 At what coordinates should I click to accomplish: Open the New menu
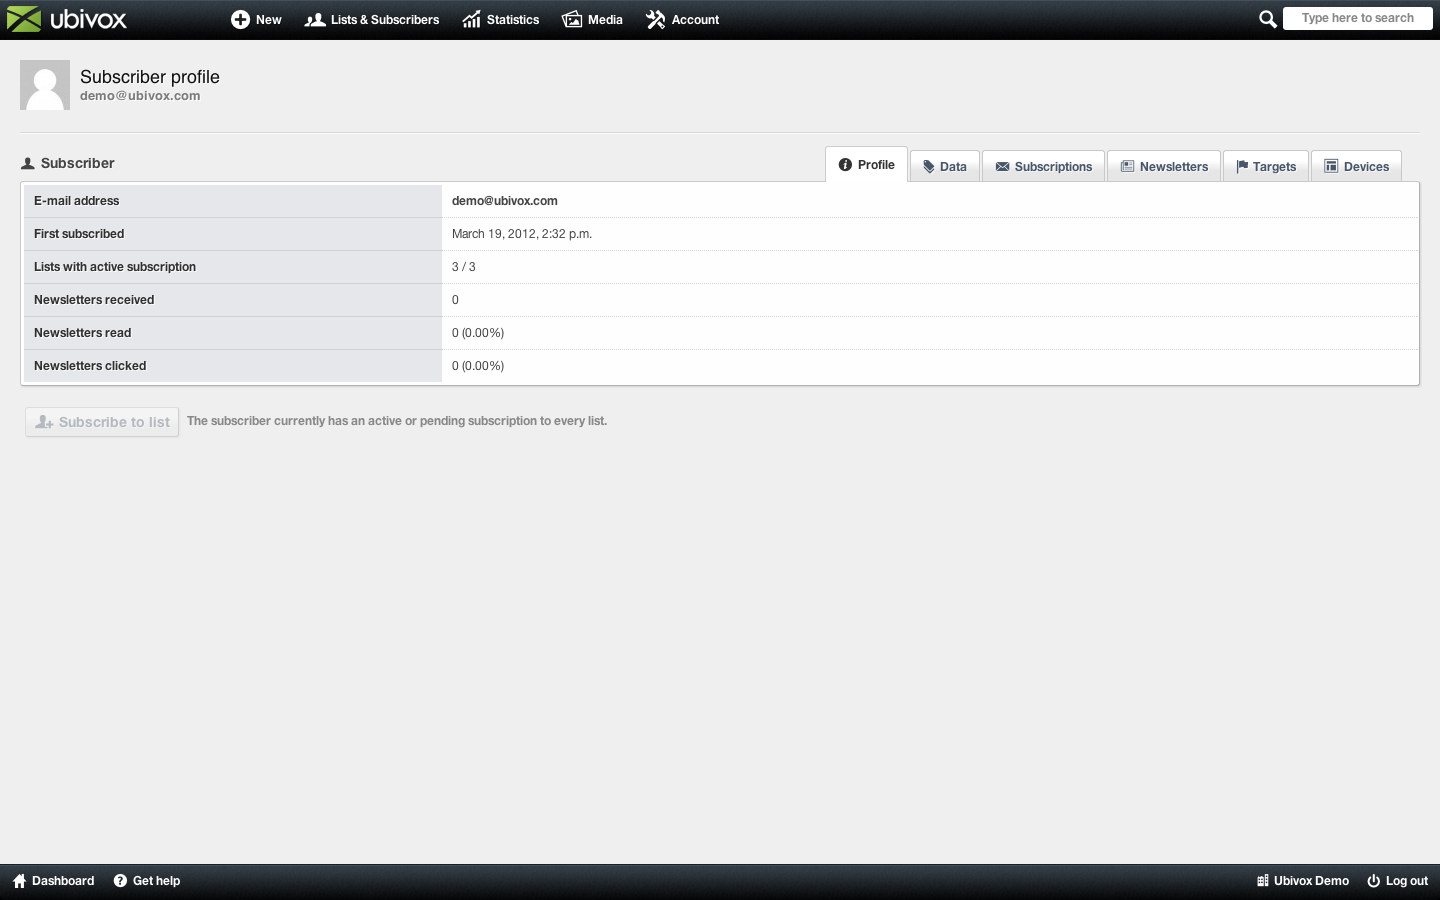(256, 20)
